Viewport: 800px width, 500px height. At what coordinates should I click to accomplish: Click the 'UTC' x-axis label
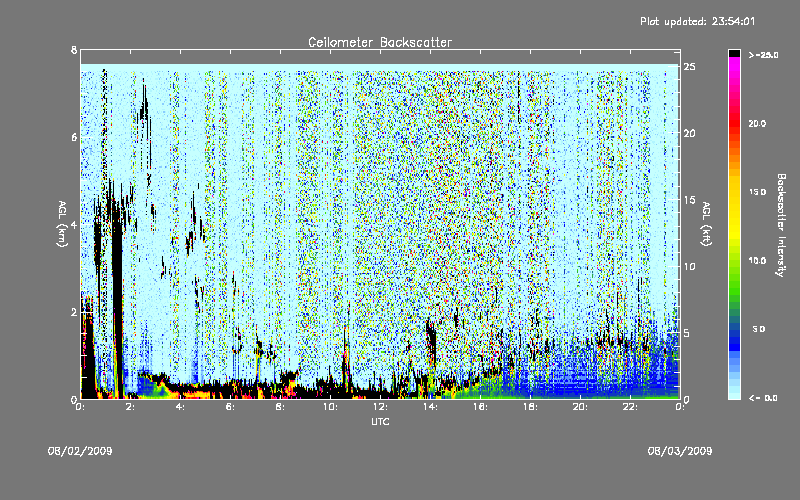click(380, 421)
